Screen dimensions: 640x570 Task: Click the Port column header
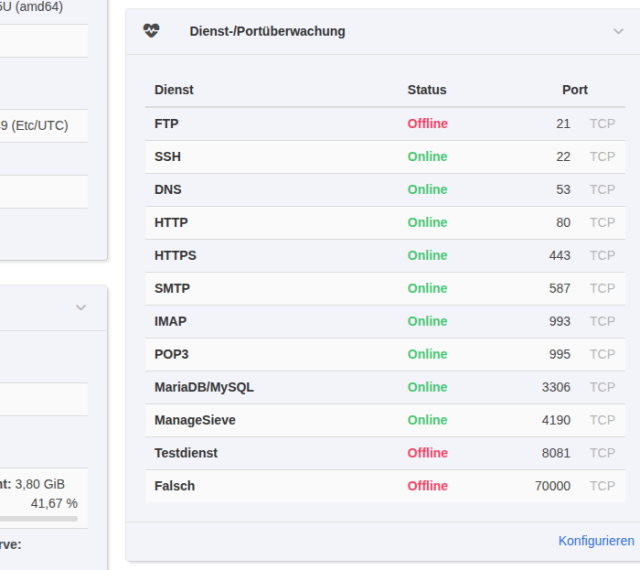point(575,90)
